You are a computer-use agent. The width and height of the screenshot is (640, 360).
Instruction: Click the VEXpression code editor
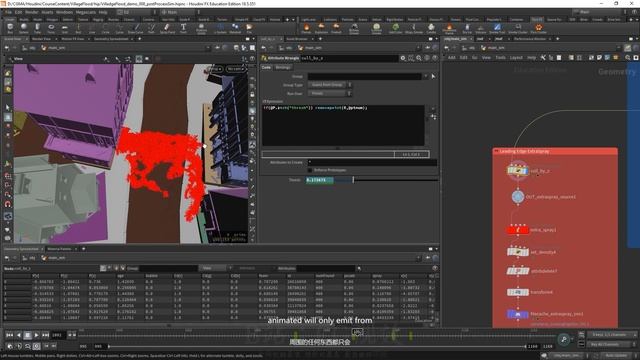(343, 125)
